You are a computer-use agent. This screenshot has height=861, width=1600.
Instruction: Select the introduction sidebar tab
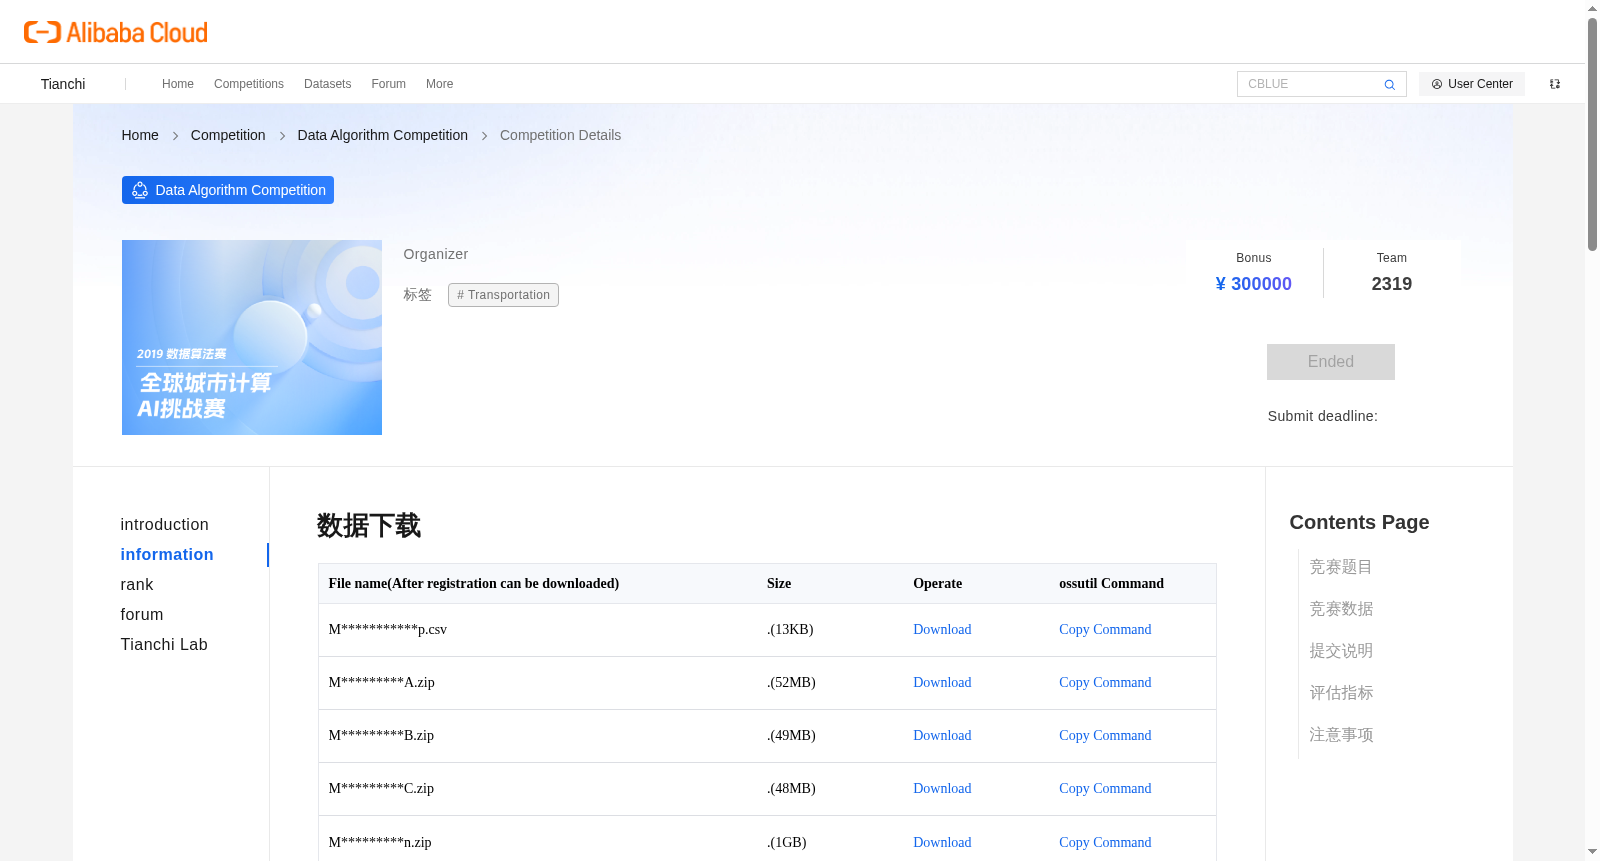165,525
